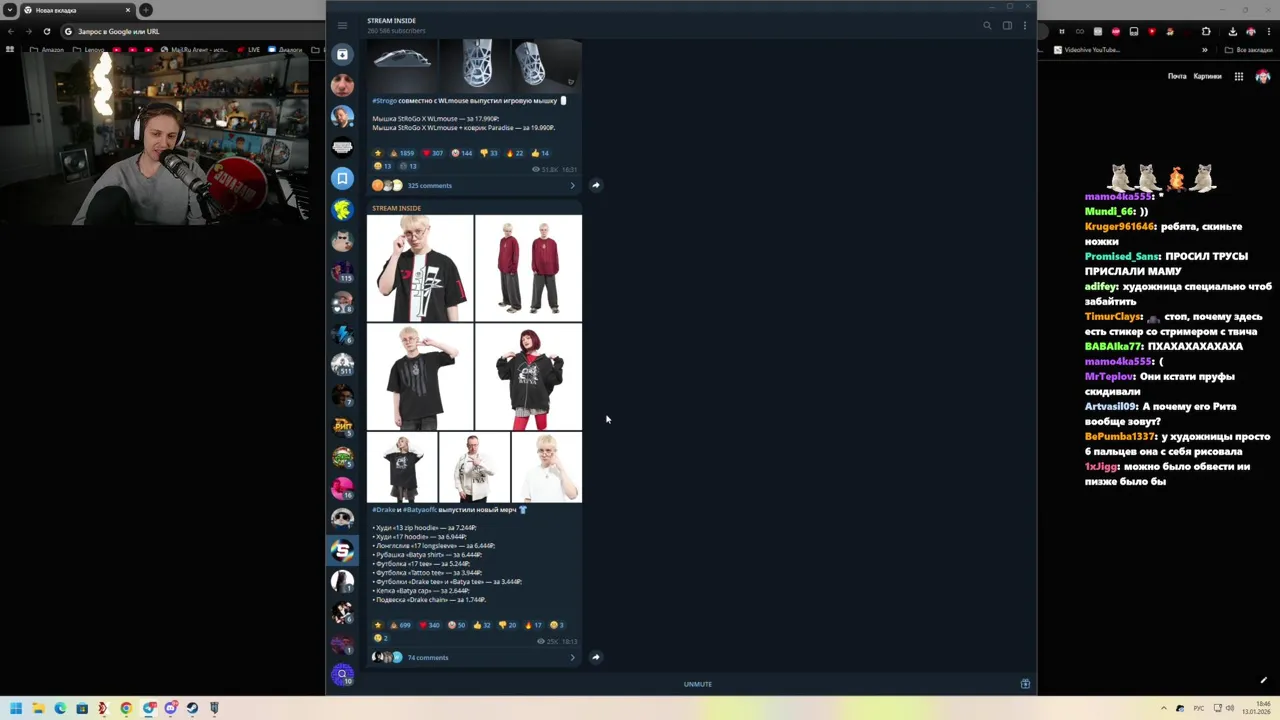Add fire reaction 17 on merch post
The image size is (1280, 720).
pyautogui.click(x=533, y=625)
